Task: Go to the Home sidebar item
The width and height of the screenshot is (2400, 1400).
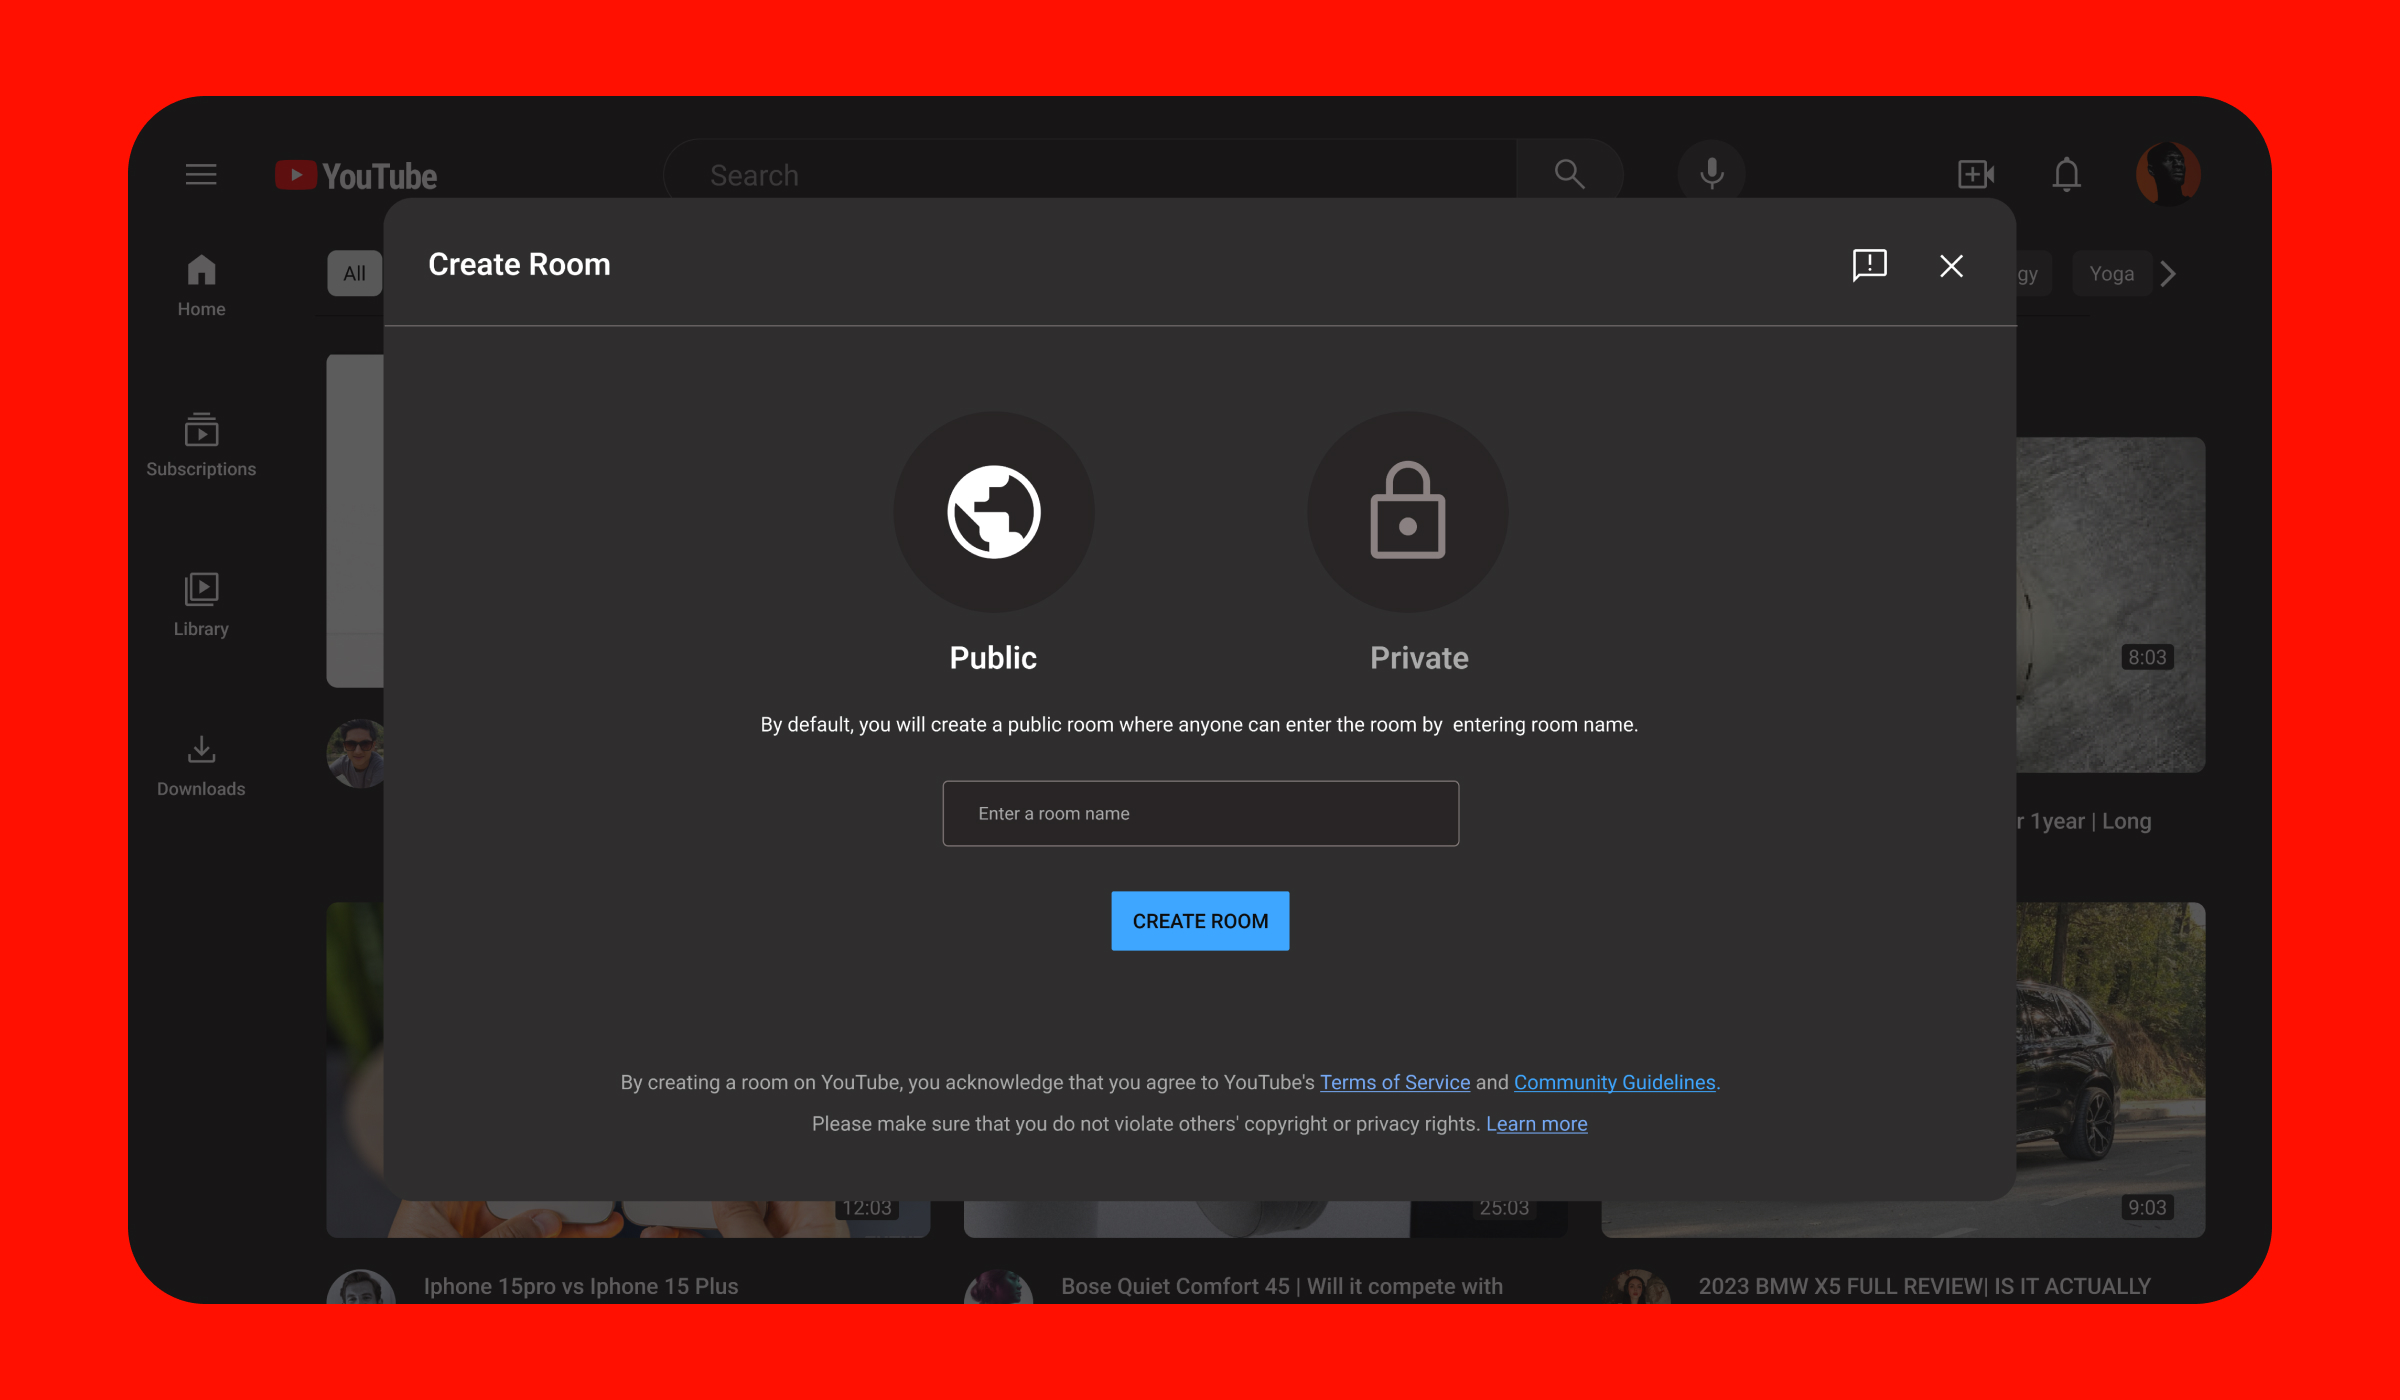Action: 201,286
